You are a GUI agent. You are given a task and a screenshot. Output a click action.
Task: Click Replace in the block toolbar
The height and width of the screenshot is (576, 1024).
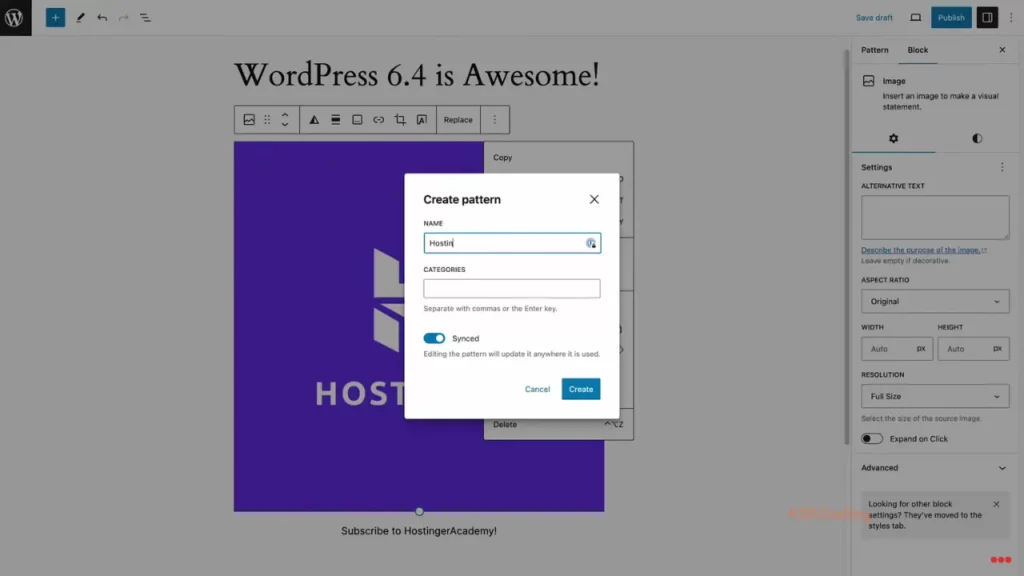click(458, 120)
